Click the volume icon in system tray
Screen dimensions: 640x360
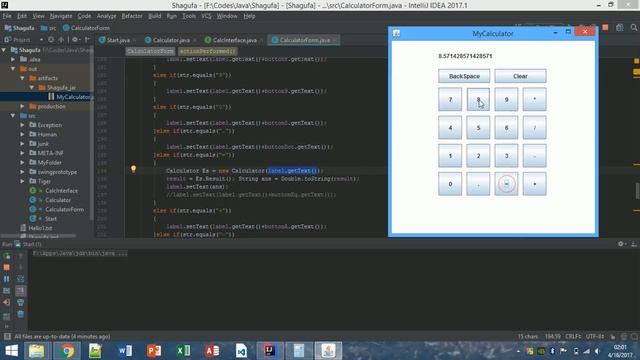pos(597,351)
